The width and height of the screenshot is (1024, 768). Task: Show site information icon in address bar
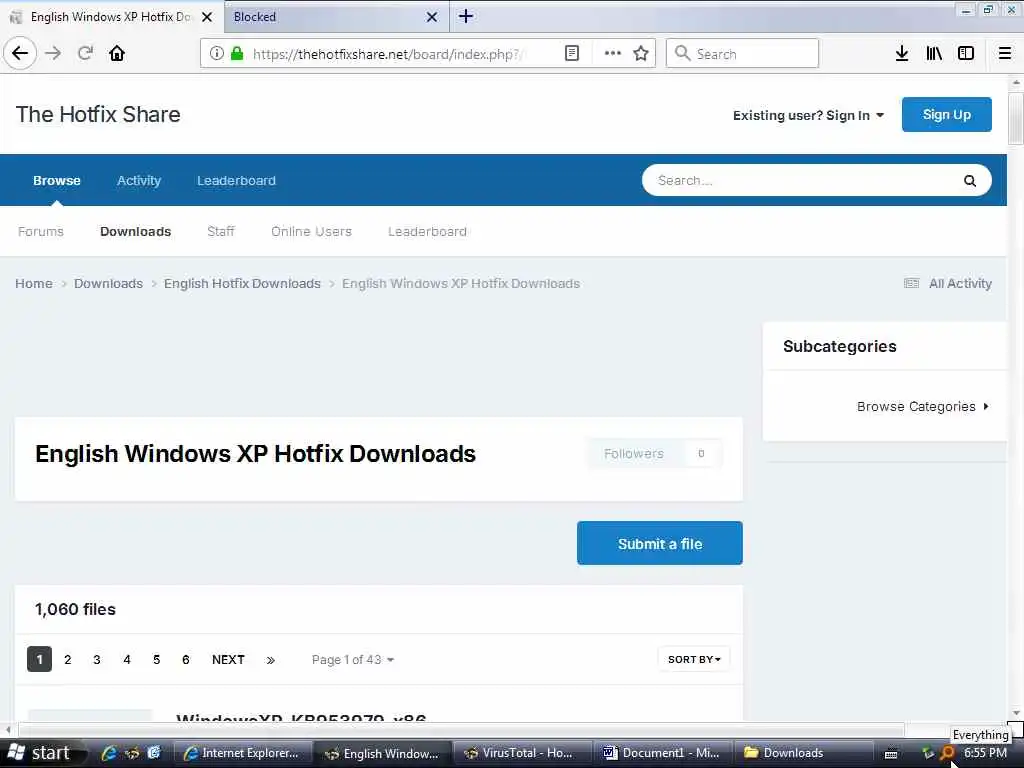coord(217,53)
